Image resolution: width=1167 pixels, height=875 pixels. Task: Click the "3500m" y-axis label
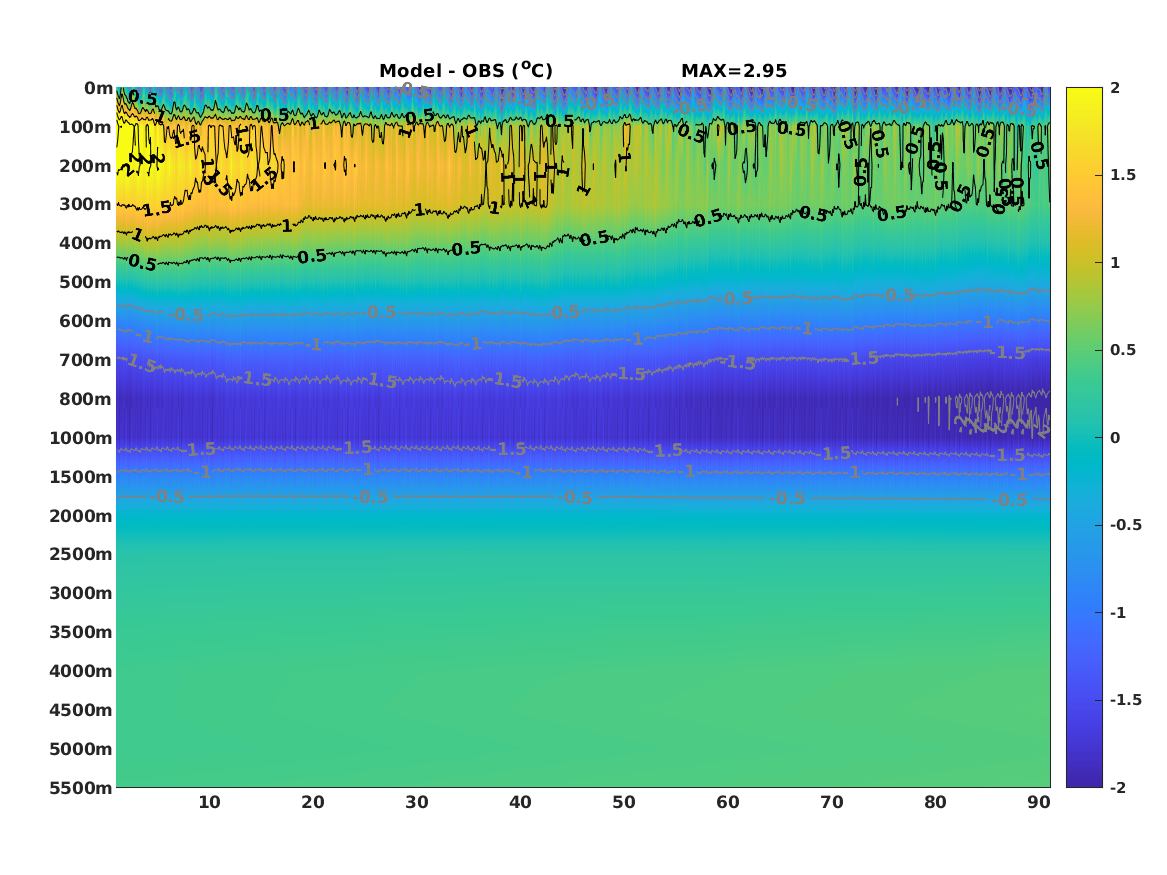pos(81,632)
